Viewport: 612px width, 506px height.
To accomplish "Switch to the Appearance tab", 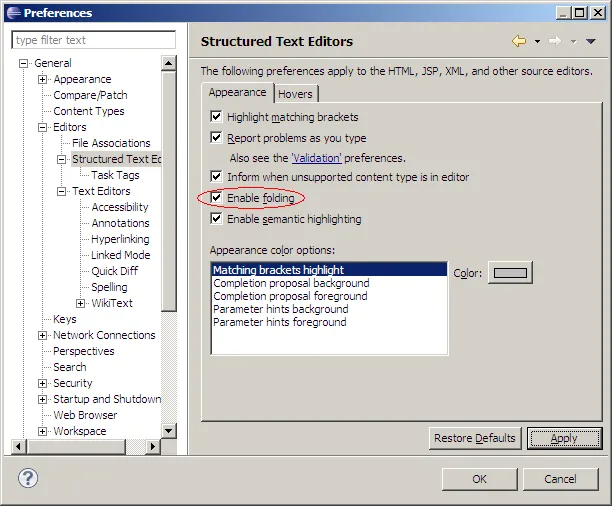I will 237,93.
